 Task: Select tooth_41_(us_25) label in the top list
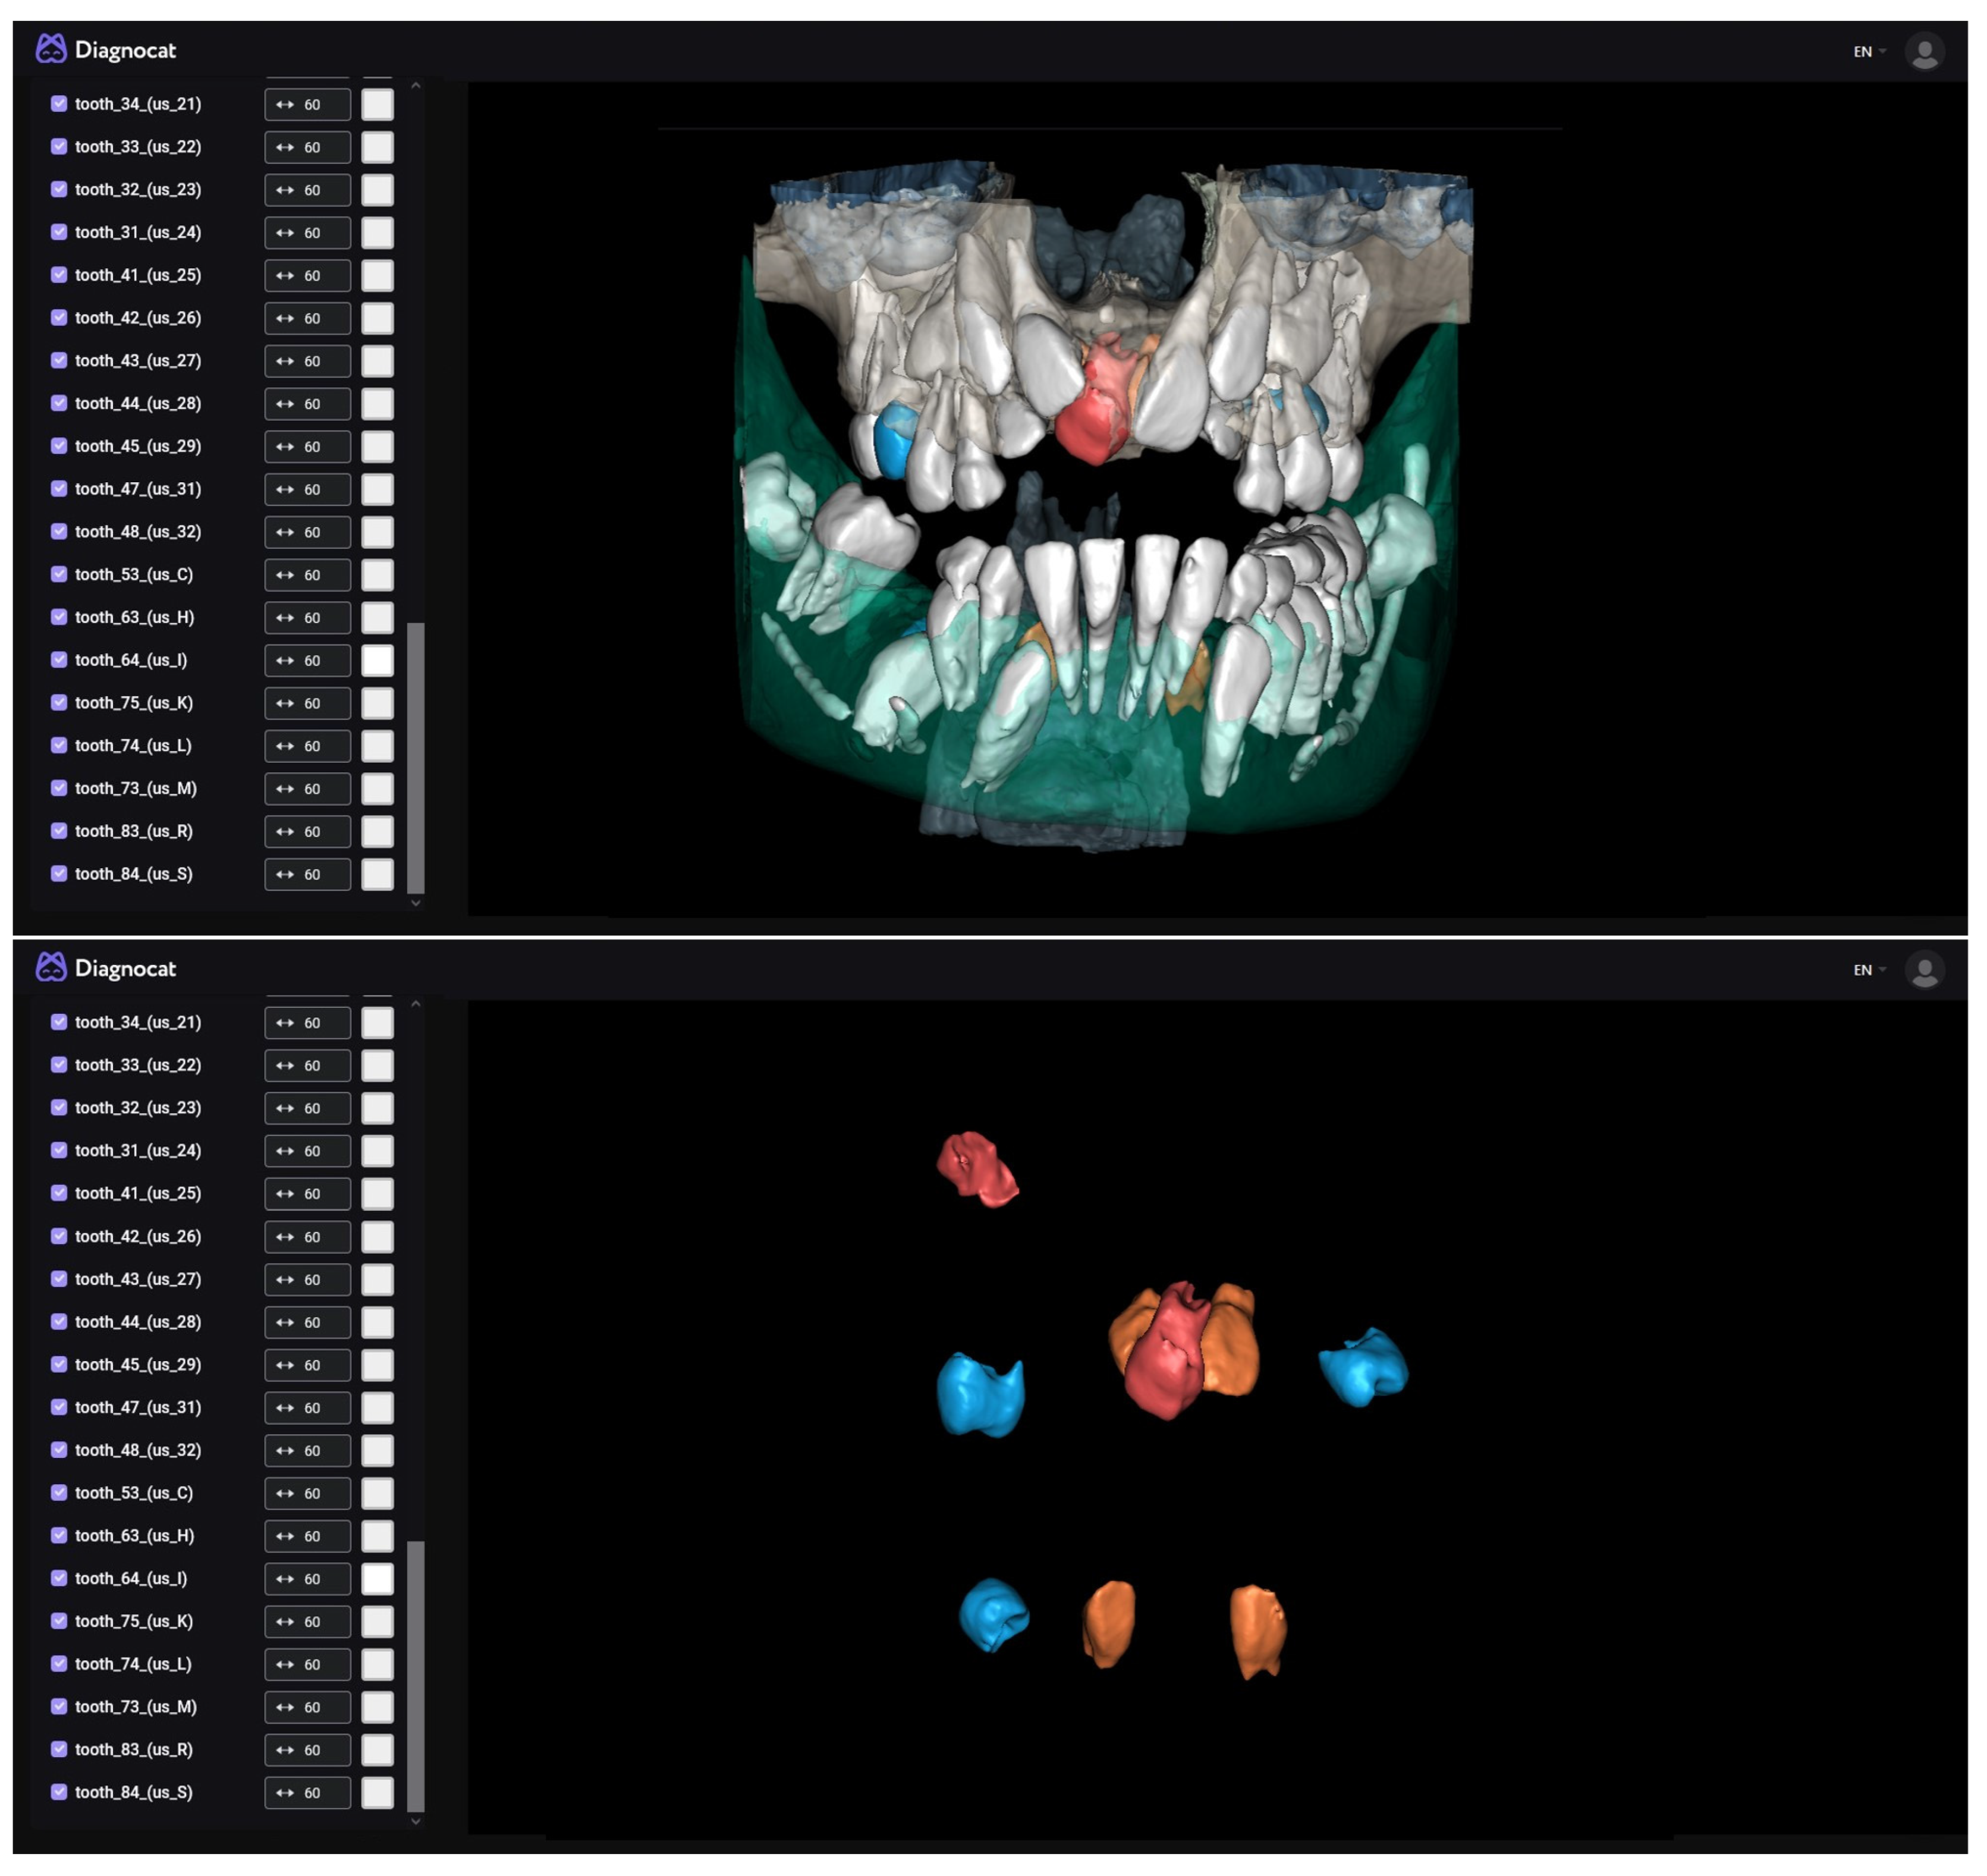pyautogui.click(x=138, y=275)
